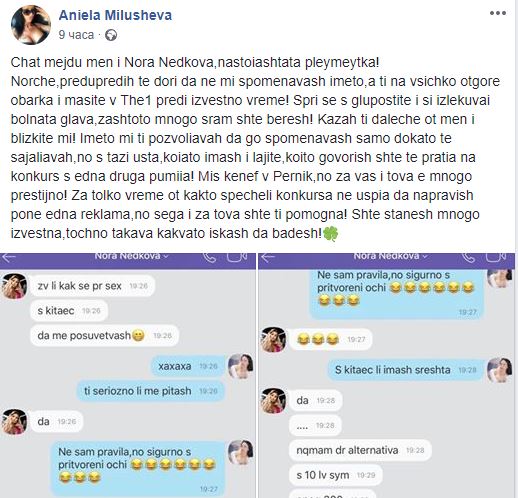Start video call in right Viber chat
This screenshot has width=518, height=498.
coord(496,257)
